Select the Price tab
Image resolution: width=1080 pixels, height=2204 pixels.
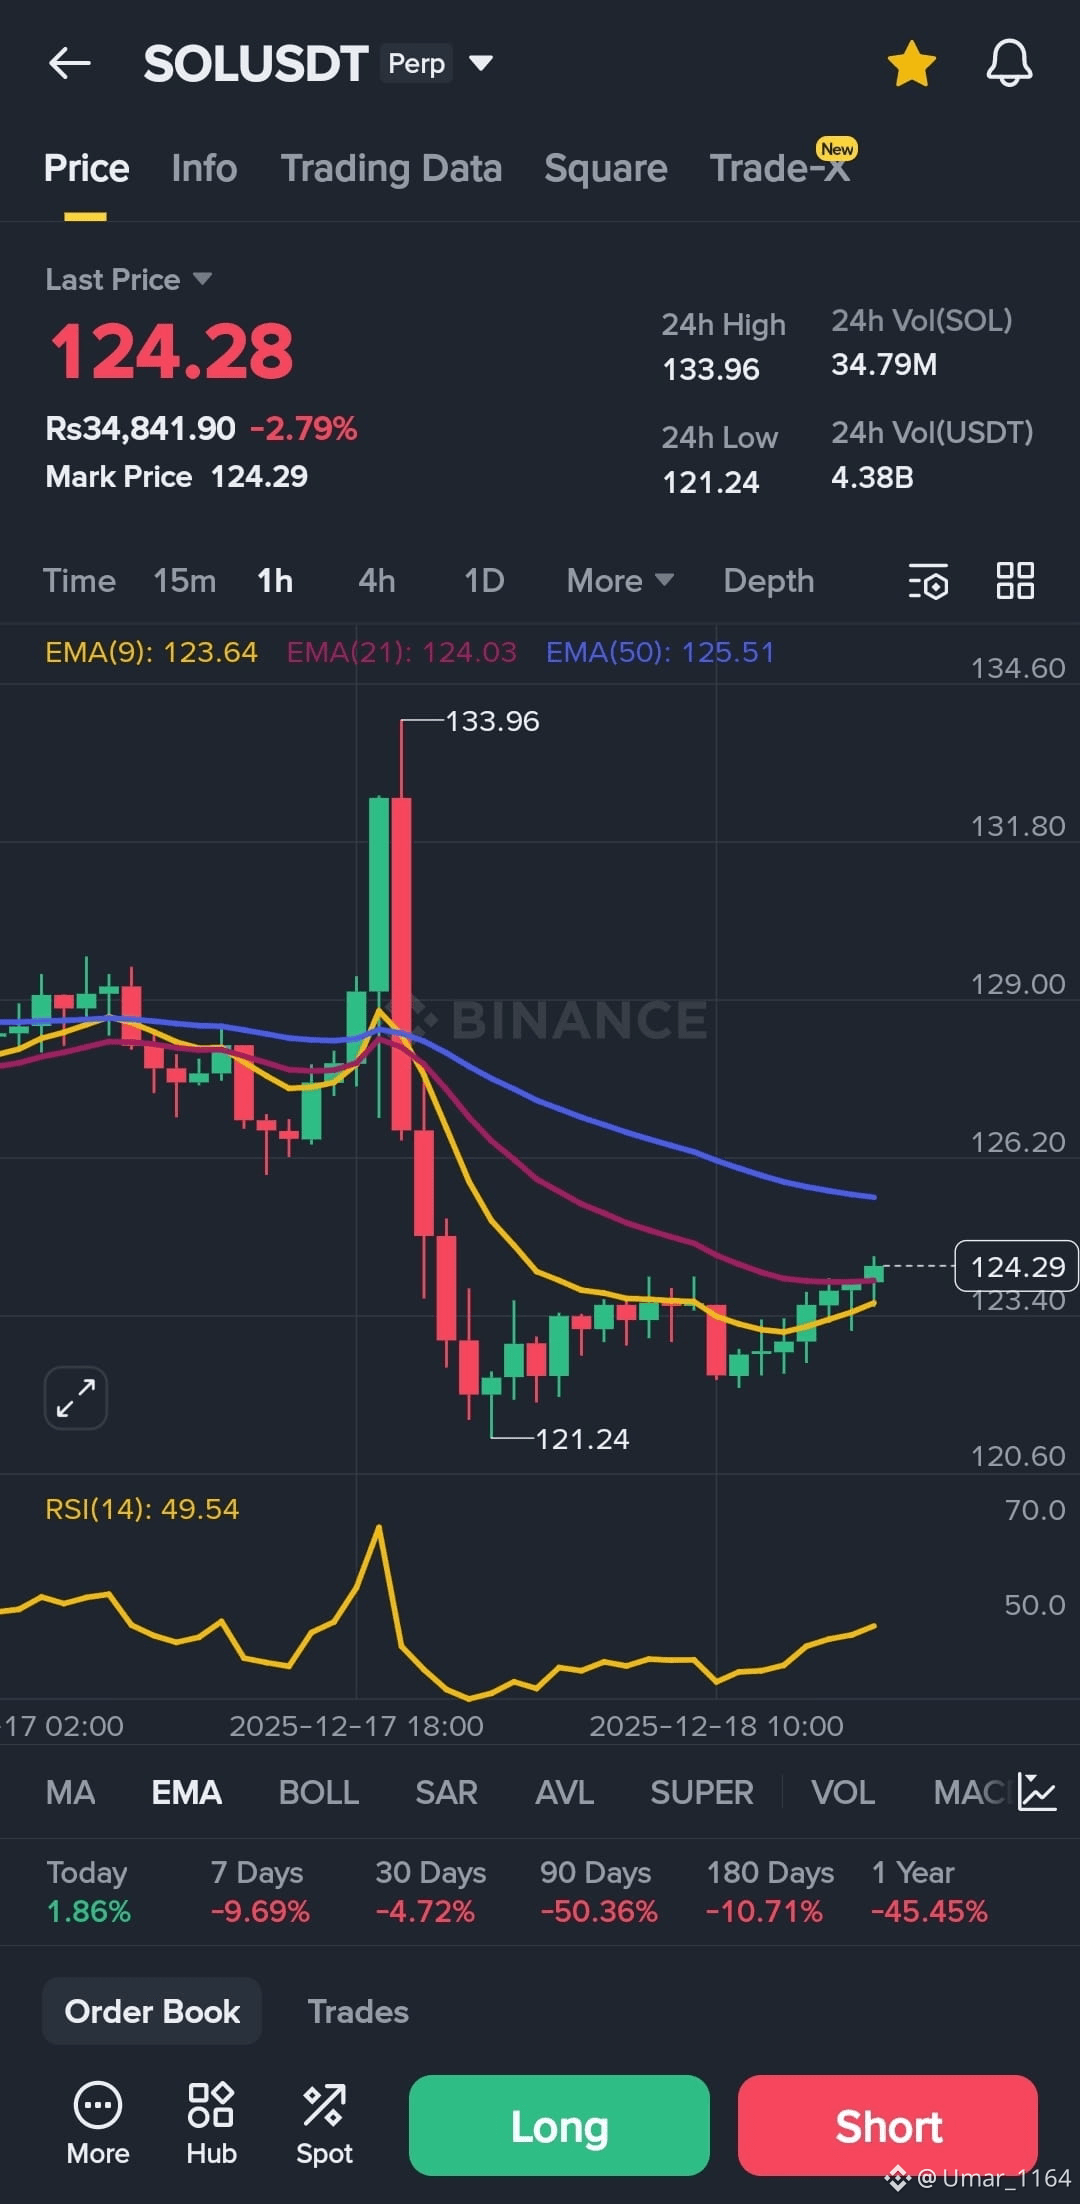pyautogui.click(x=86, y=168)
